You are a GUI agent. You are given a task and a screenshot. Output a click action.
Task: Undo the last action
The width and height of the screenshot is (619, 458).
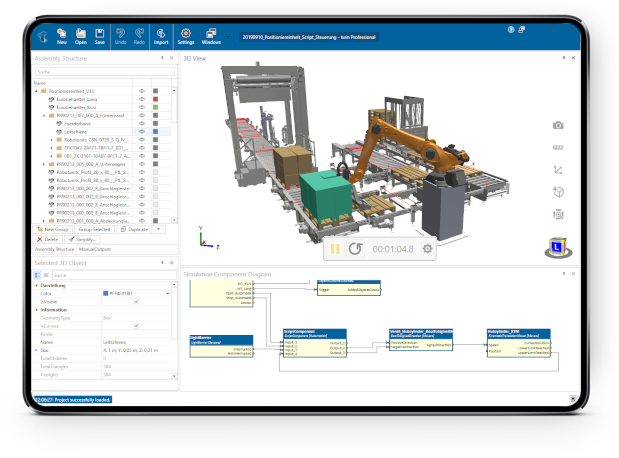(x=120, y=36)
